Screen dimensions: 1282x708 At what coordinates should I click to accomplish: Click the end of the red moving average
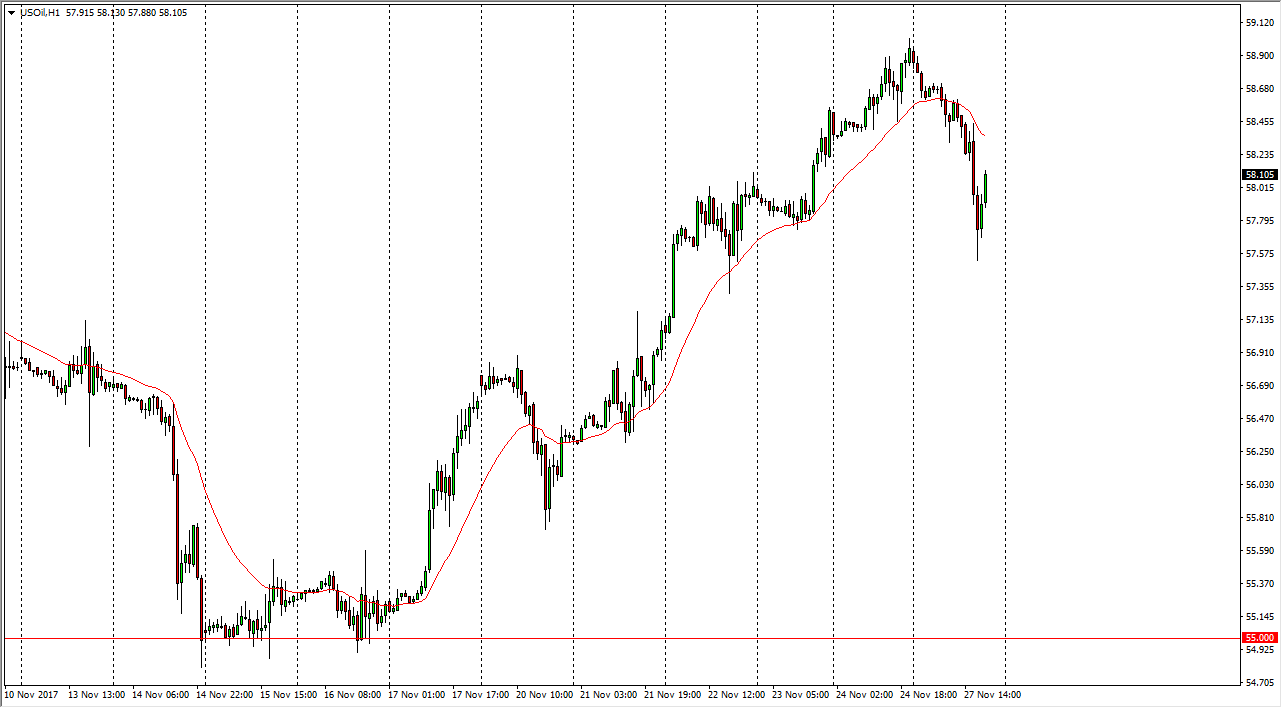(x=985, y=135)
